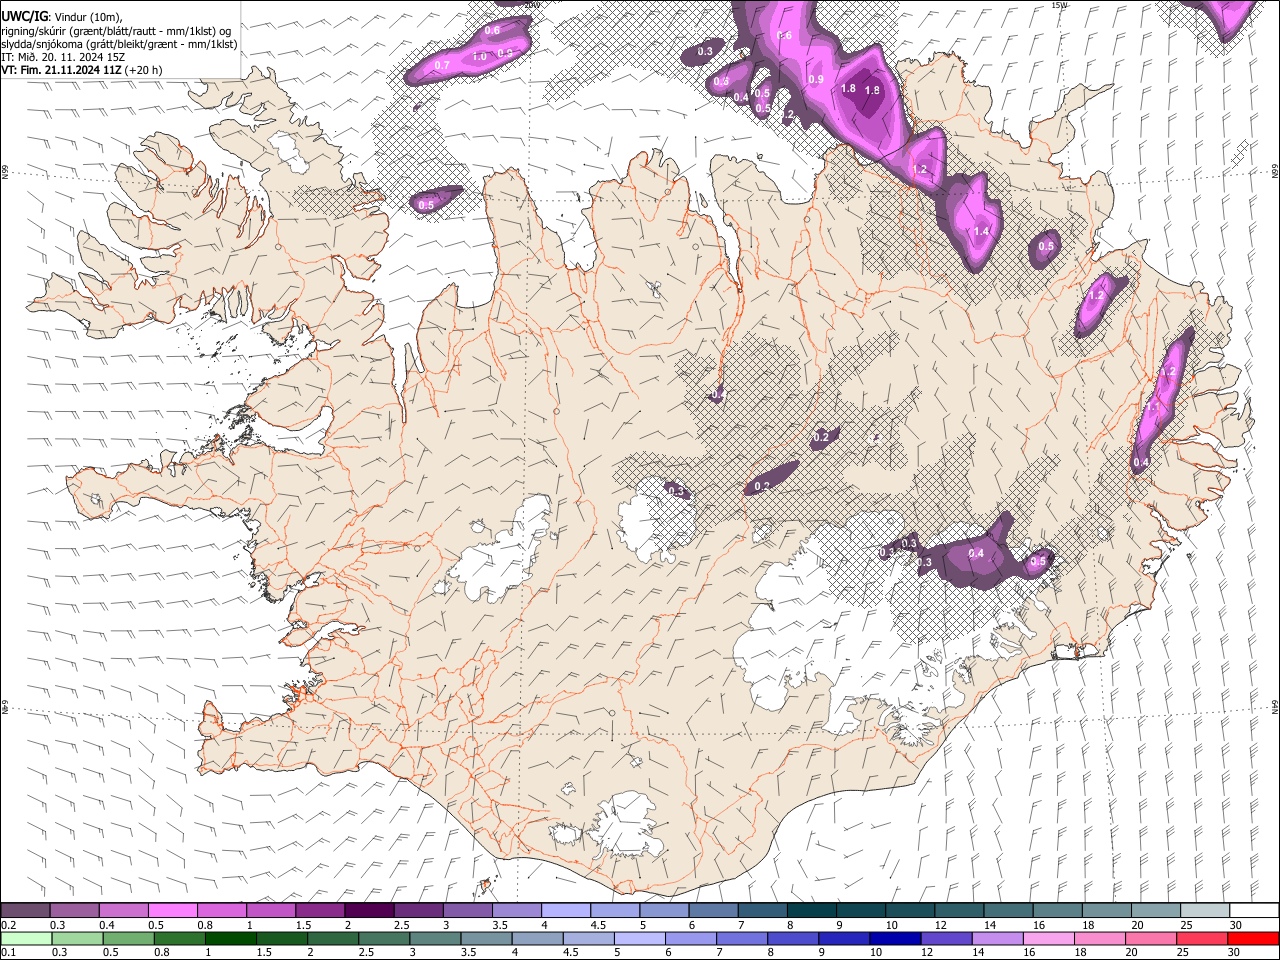Click the dark plum 0.2 snow scale swatch
Image resolution: width=1280 pixels, height=960 pixels.
pos(26,911)
